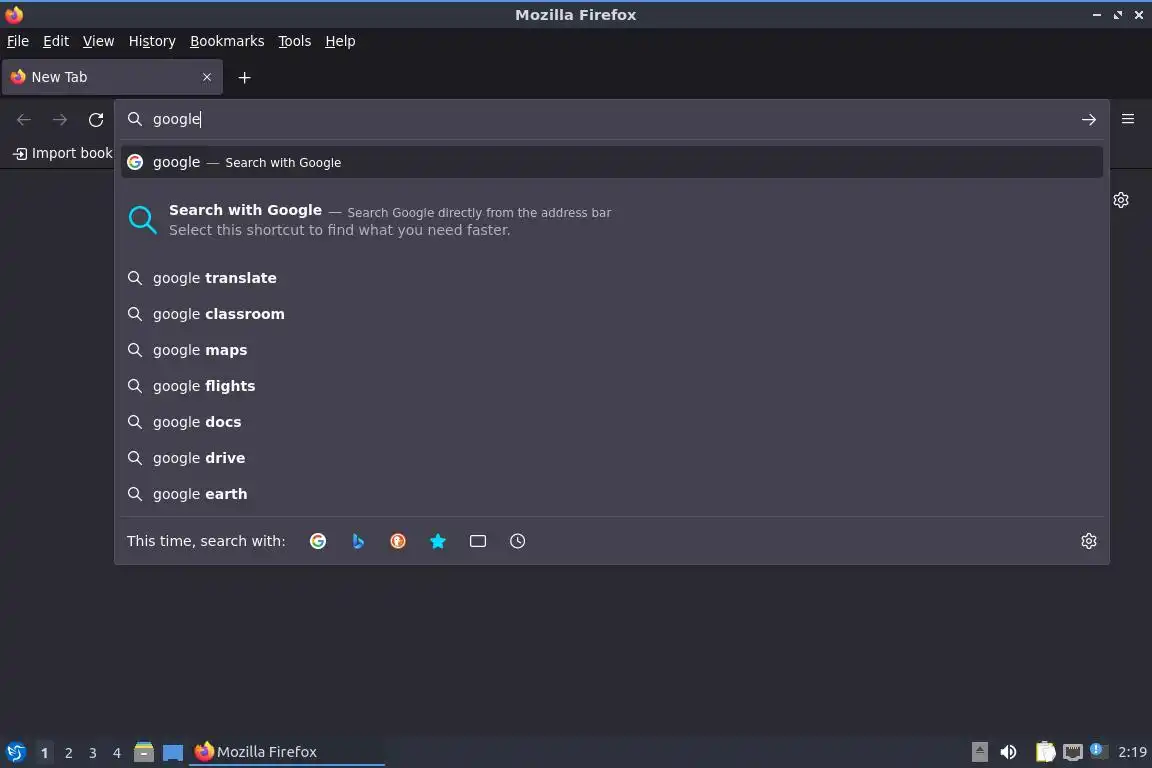Choose suggestion 'google translate'
The image size is (1152, 768).
(612, 278)
